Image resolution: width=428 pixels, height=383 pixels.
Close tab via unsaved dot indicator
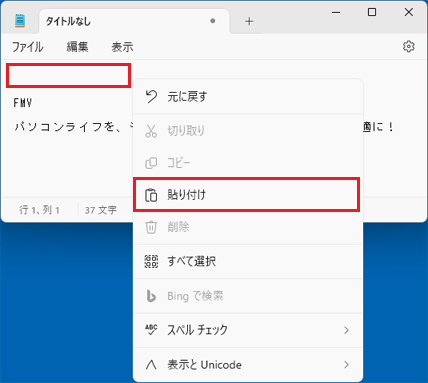coord(213,21)
